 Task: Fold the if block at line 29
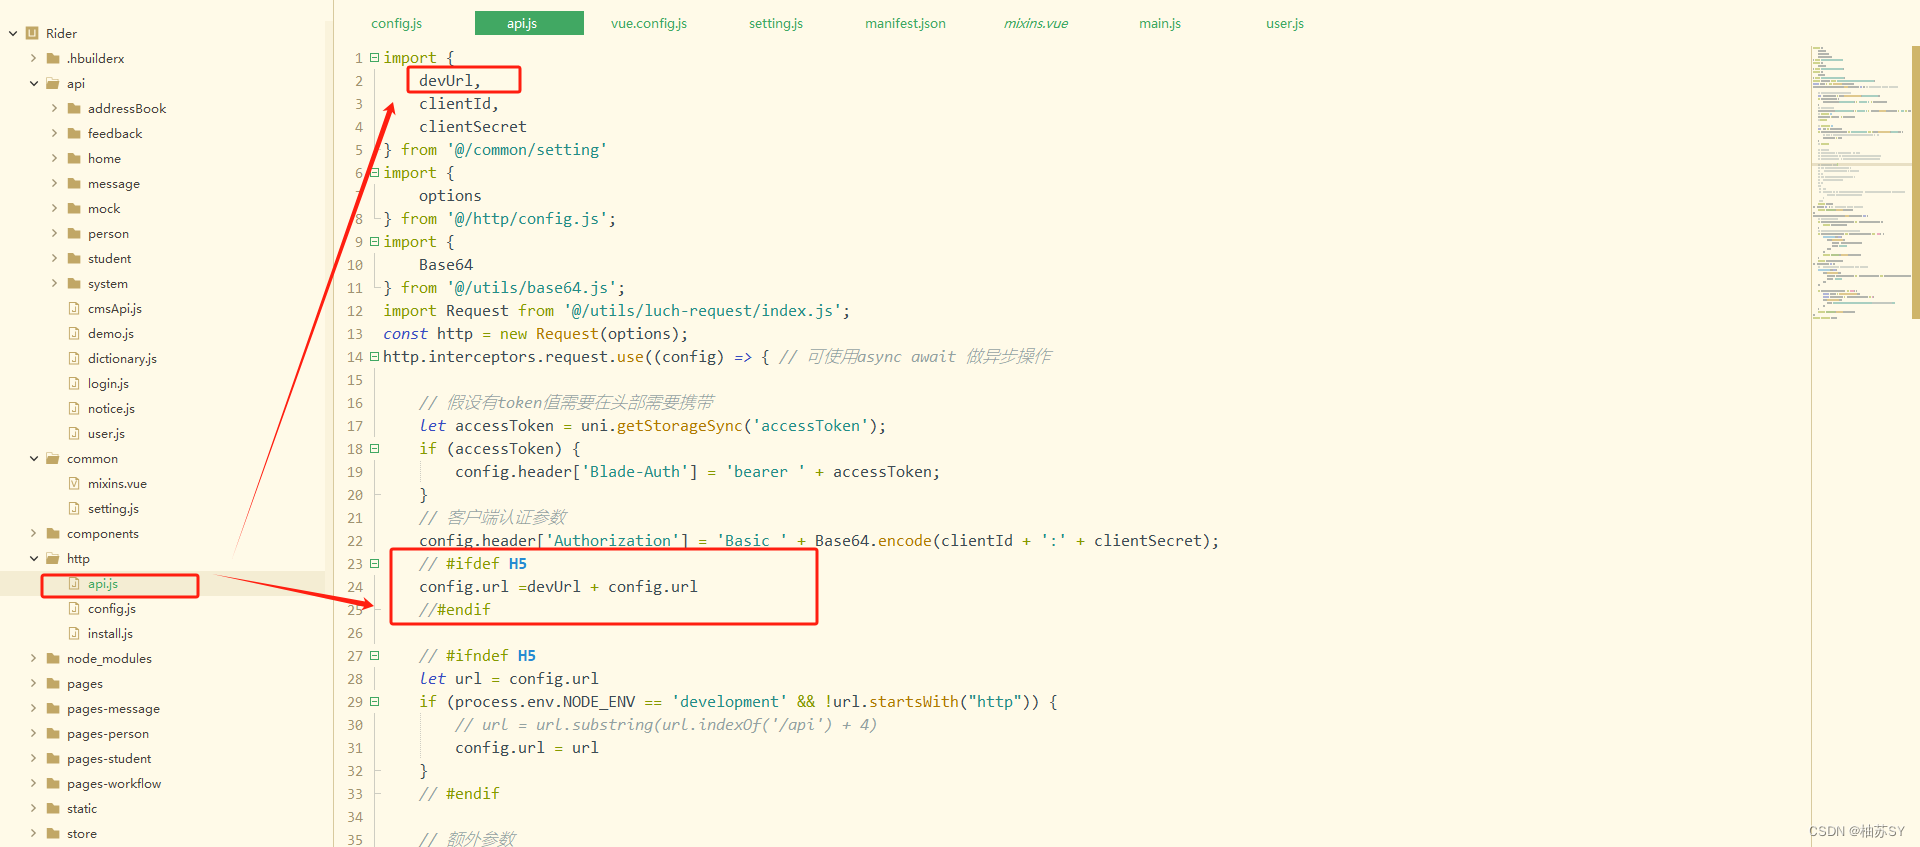(375, 702)
